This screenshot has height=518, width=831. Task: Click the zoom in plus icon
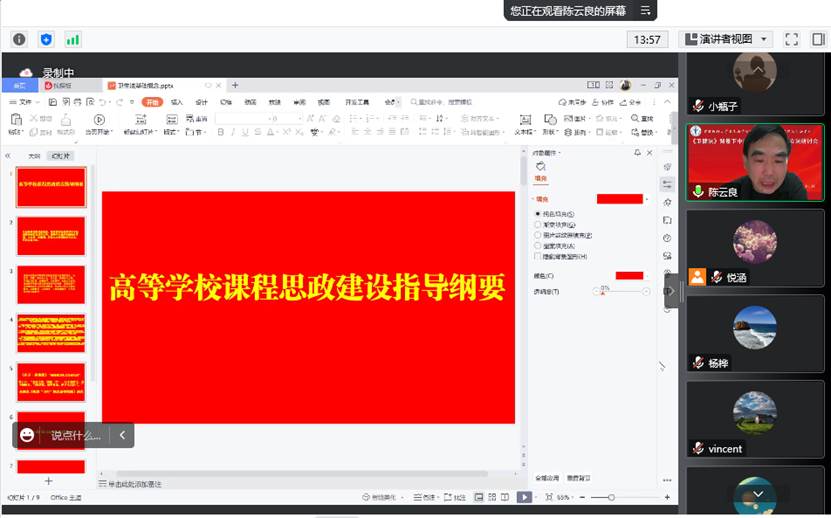[667, 497]
